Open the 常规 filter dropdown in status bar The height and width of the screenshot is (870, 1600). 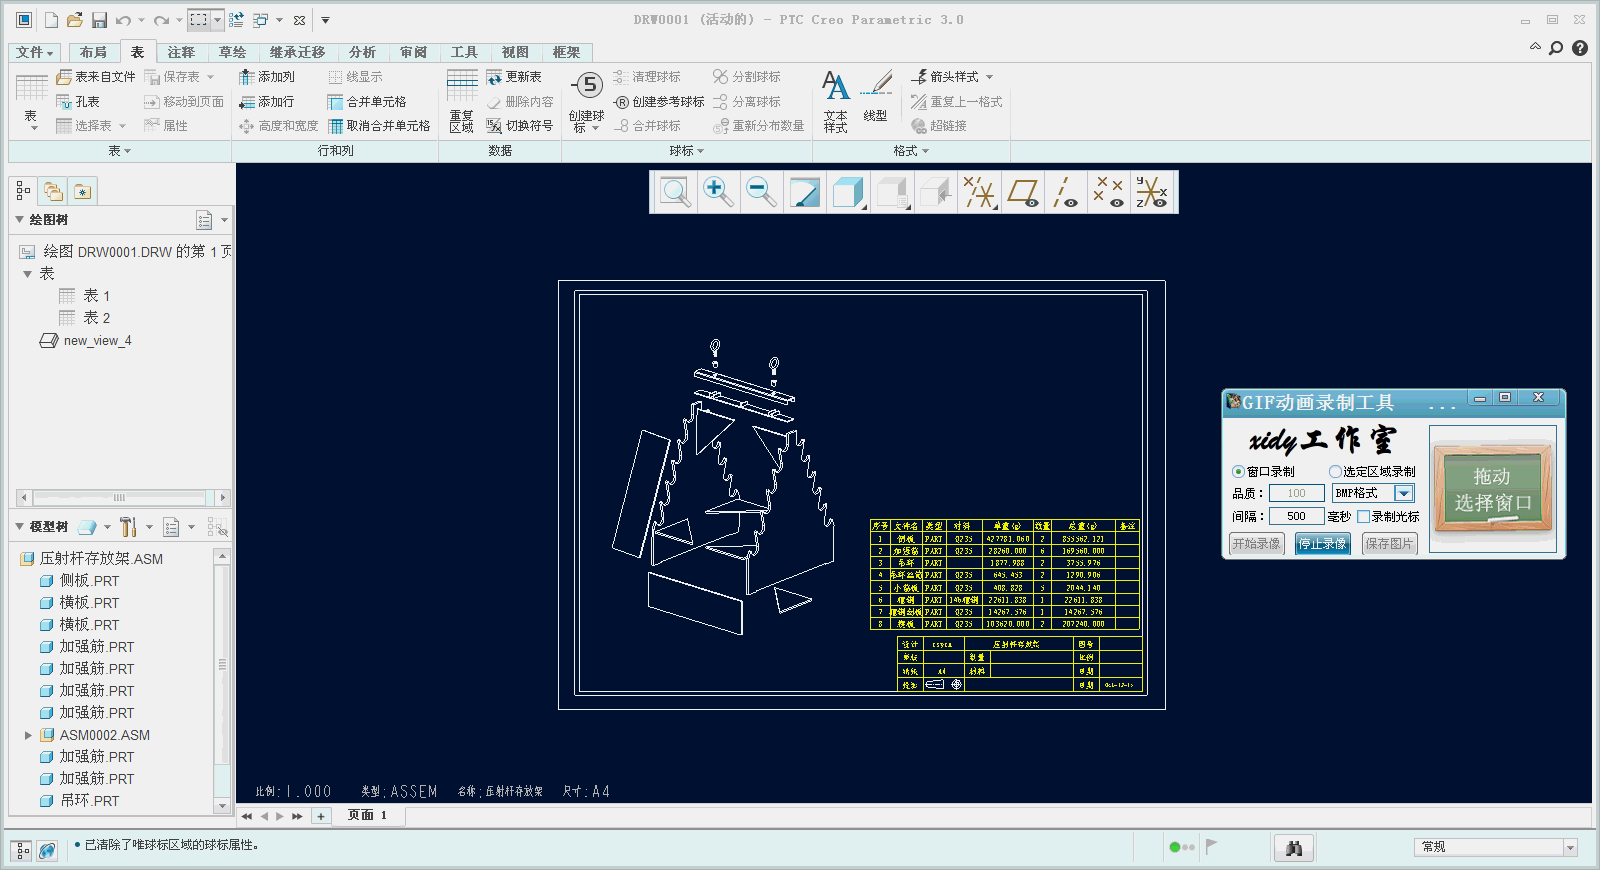click(1570, 847)
